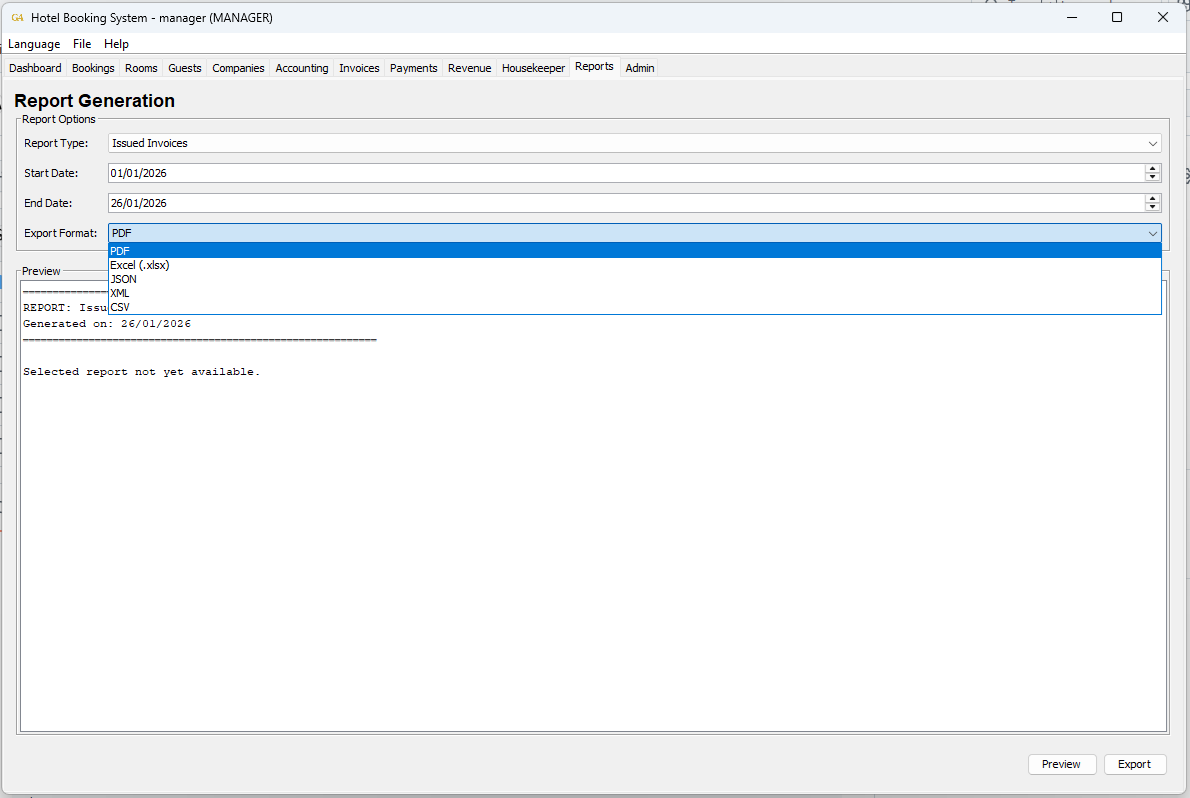1190x798 pixels.
Task: Decrement Start Date with down arrow
Action: (x=1153, y=178)
